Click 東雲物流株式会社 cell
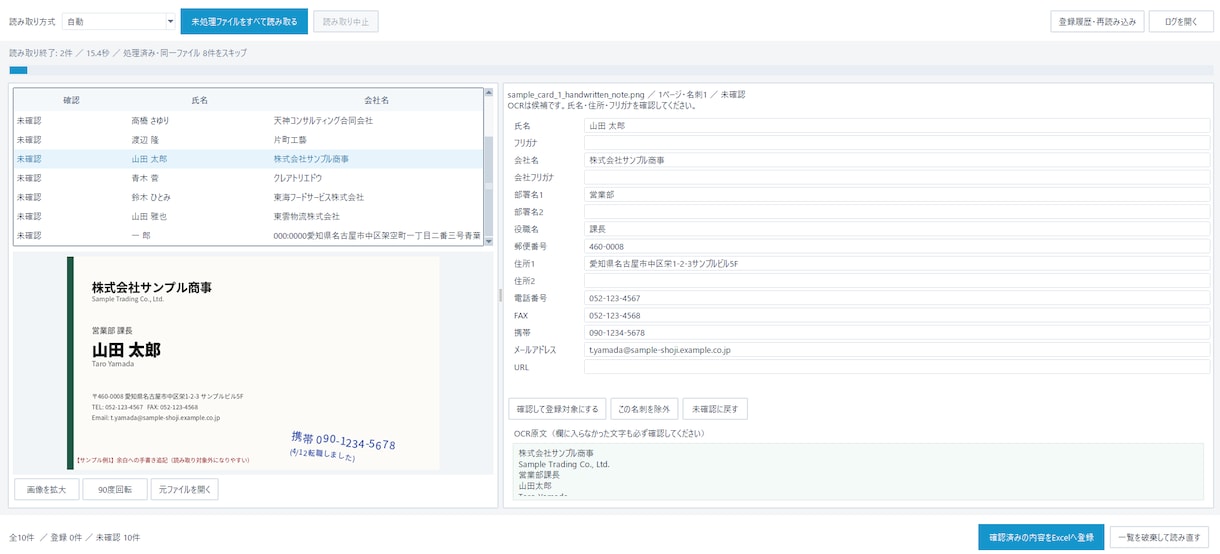 tap(306, 216)
